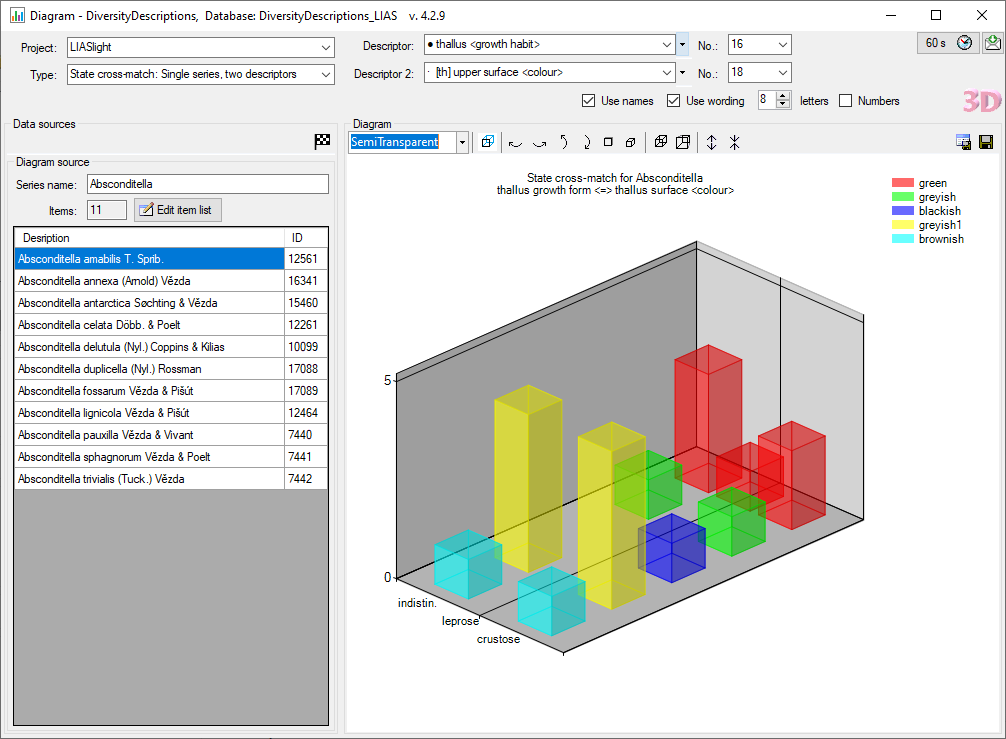Click the ID column header

[306, 238]
